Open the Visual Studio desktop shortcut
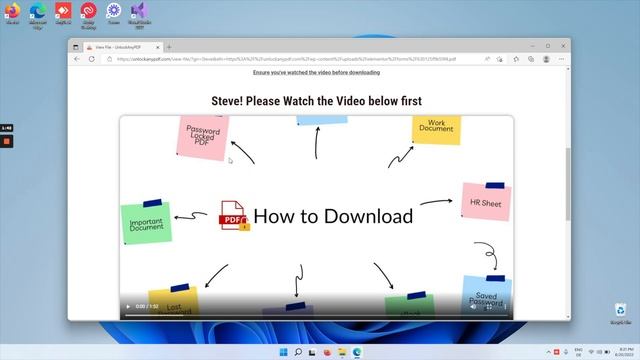The width and height of the screenshot is (640, 360). (139, 16)
